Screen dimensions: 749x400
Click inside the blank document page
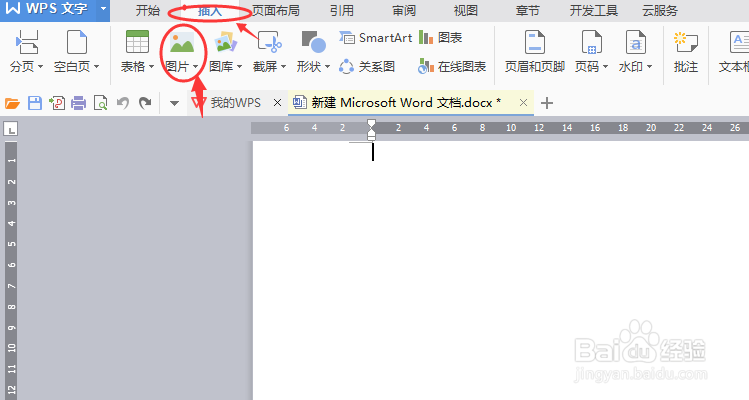pos(501,270)
